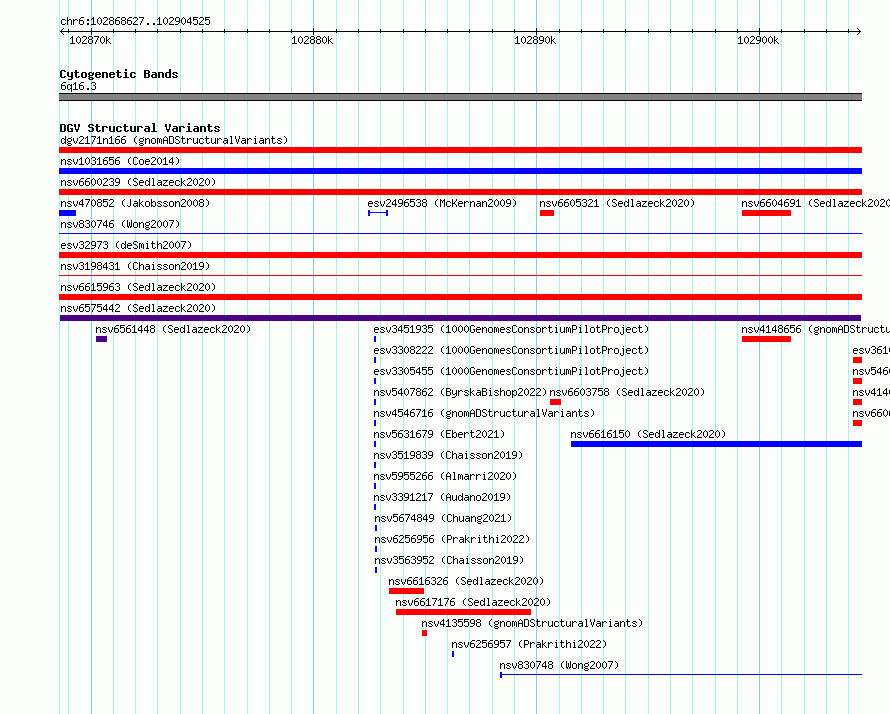Select the nsv6256956 (Prakrithi2022) label
Screen dimensions: 890x714
[x=452, y=539]
